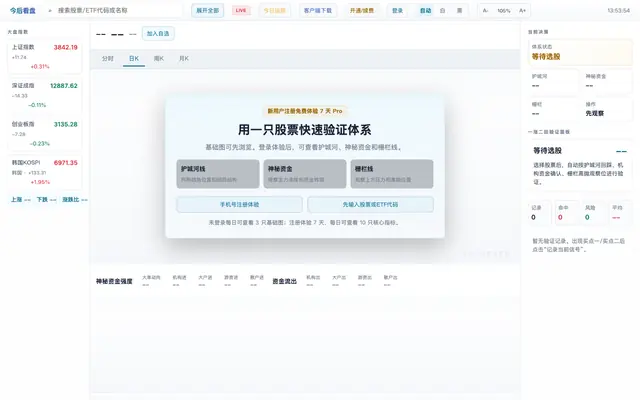The image size is (640, 400).
Task: Open the 韩国KOSPI index card
Action: [44, 172]
